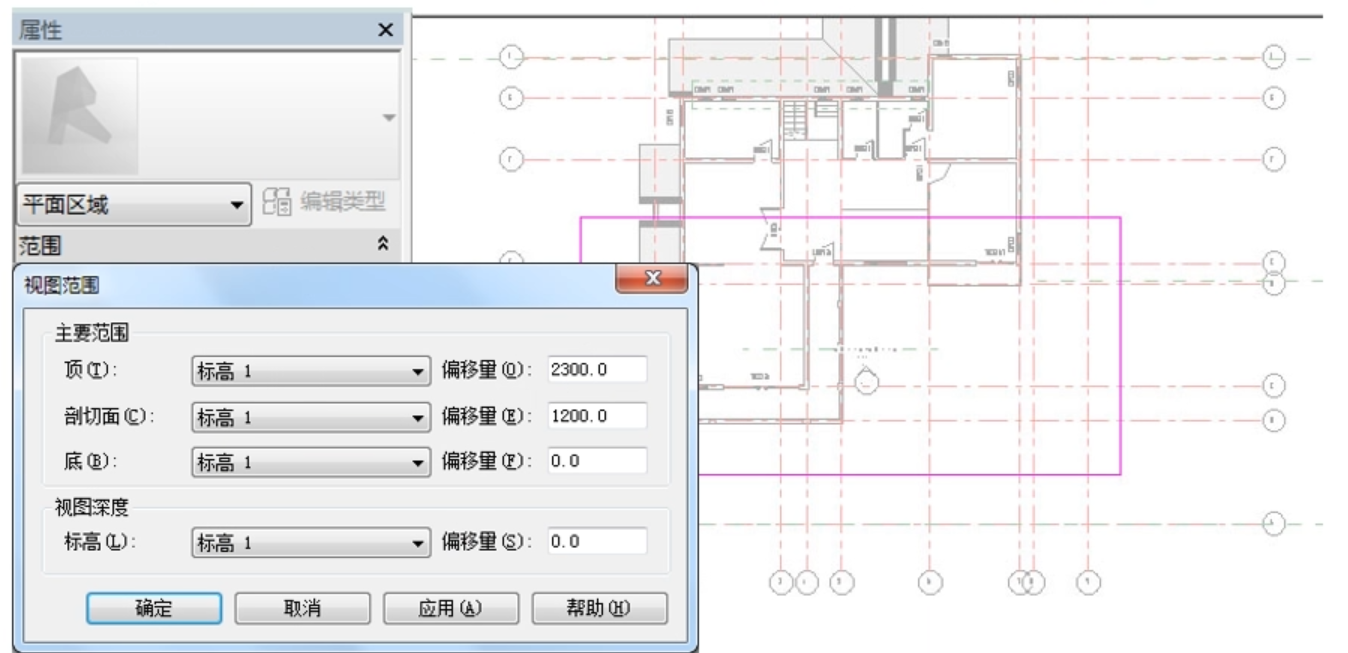Screen dimensions: 1348x653
Task: Open the 视图深度 标高(L) dropdown
Action: click(309, 542)
